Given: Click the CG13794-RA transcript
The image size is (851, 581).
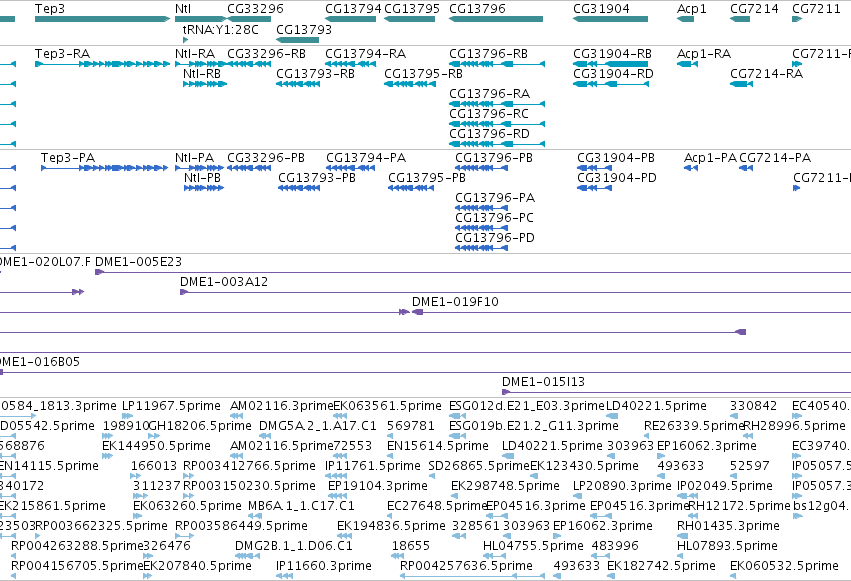Looking at the screenshot, I should click(351, 64).
